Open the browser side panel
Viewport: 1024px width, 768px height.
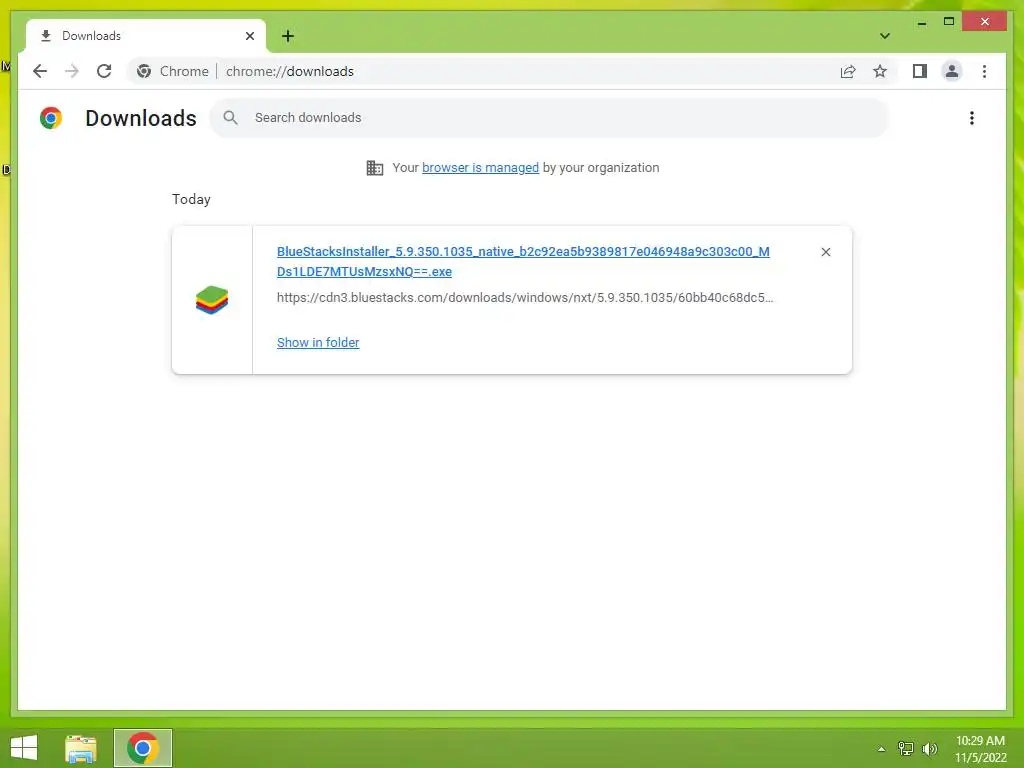[920, 71]
